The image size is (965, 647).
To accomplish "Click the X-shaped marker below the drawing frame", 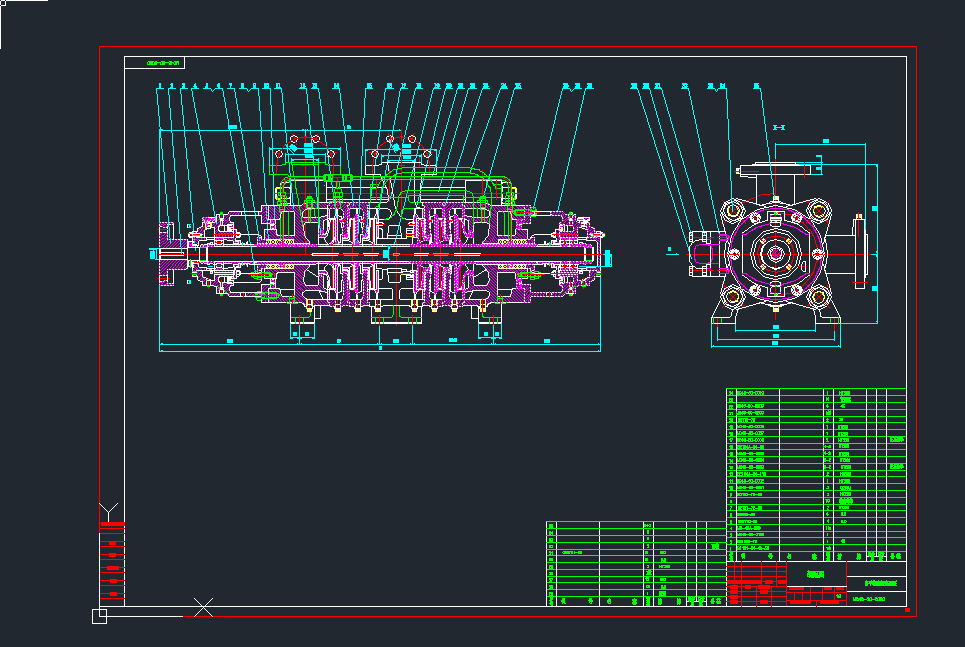I will 203,606.
